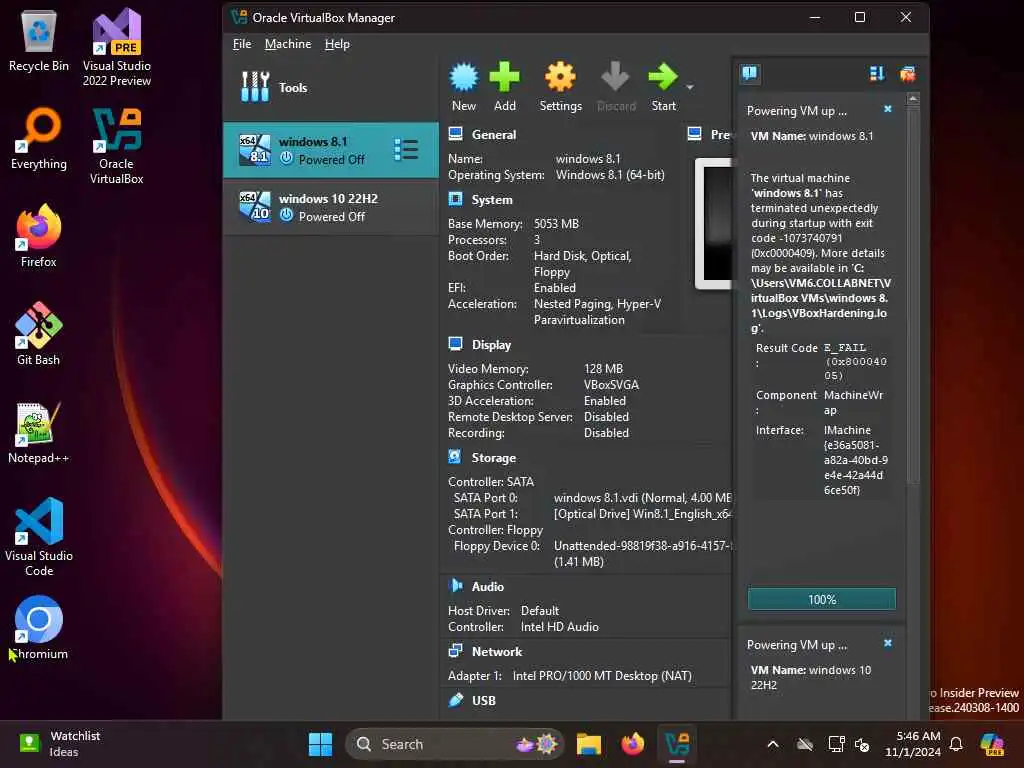Click the Windows Start button
1024x768 pixels.
coord(320,744)
